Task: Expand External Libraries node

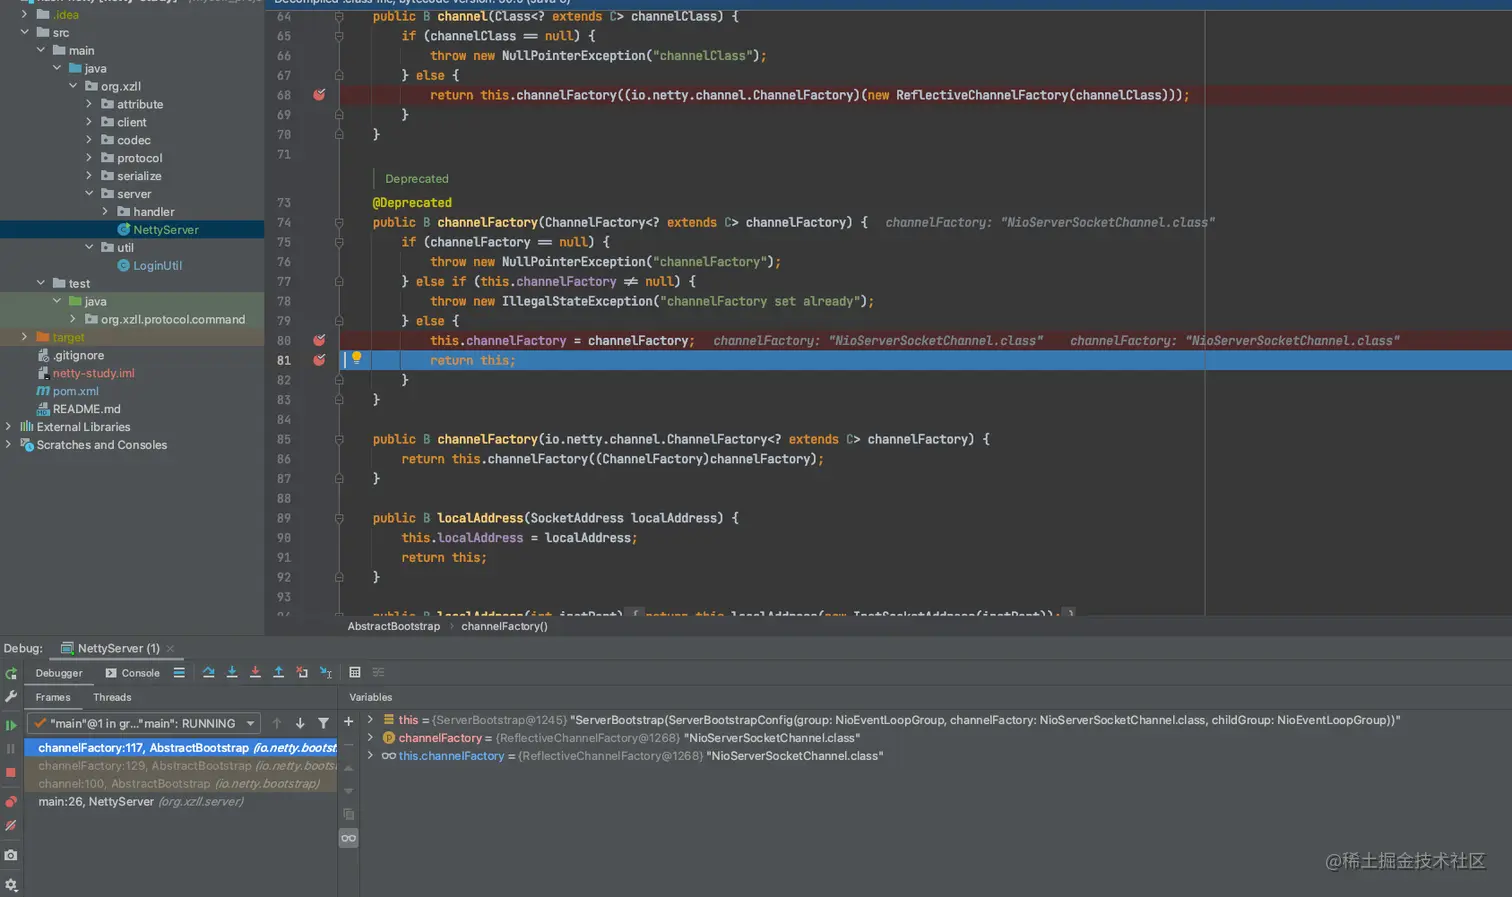Action: [8, 427]
